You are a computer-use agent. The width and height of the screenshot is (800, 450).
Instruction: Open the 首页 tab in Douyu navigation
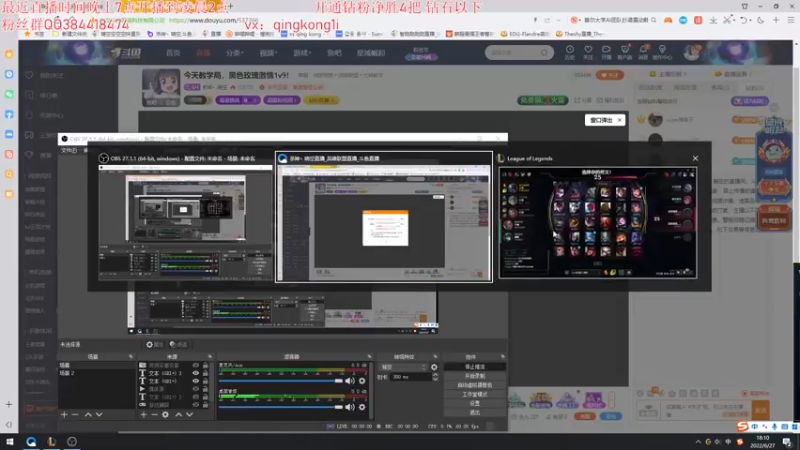(x=173, y=53)
